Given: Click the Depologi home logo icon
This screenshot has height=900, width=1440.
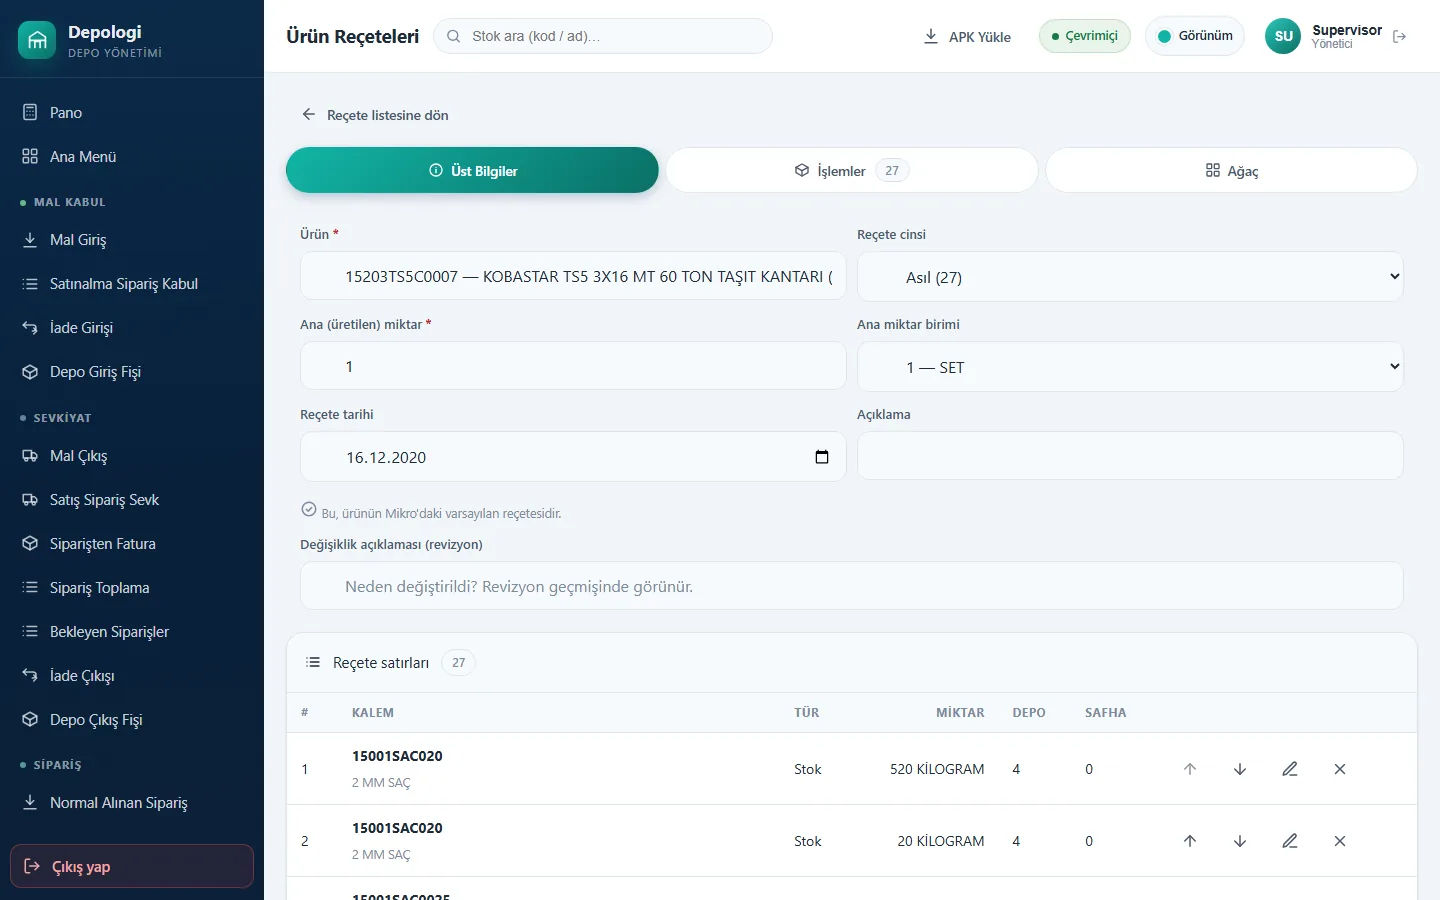Looking at the screenshot, I should tap(37, 40).
